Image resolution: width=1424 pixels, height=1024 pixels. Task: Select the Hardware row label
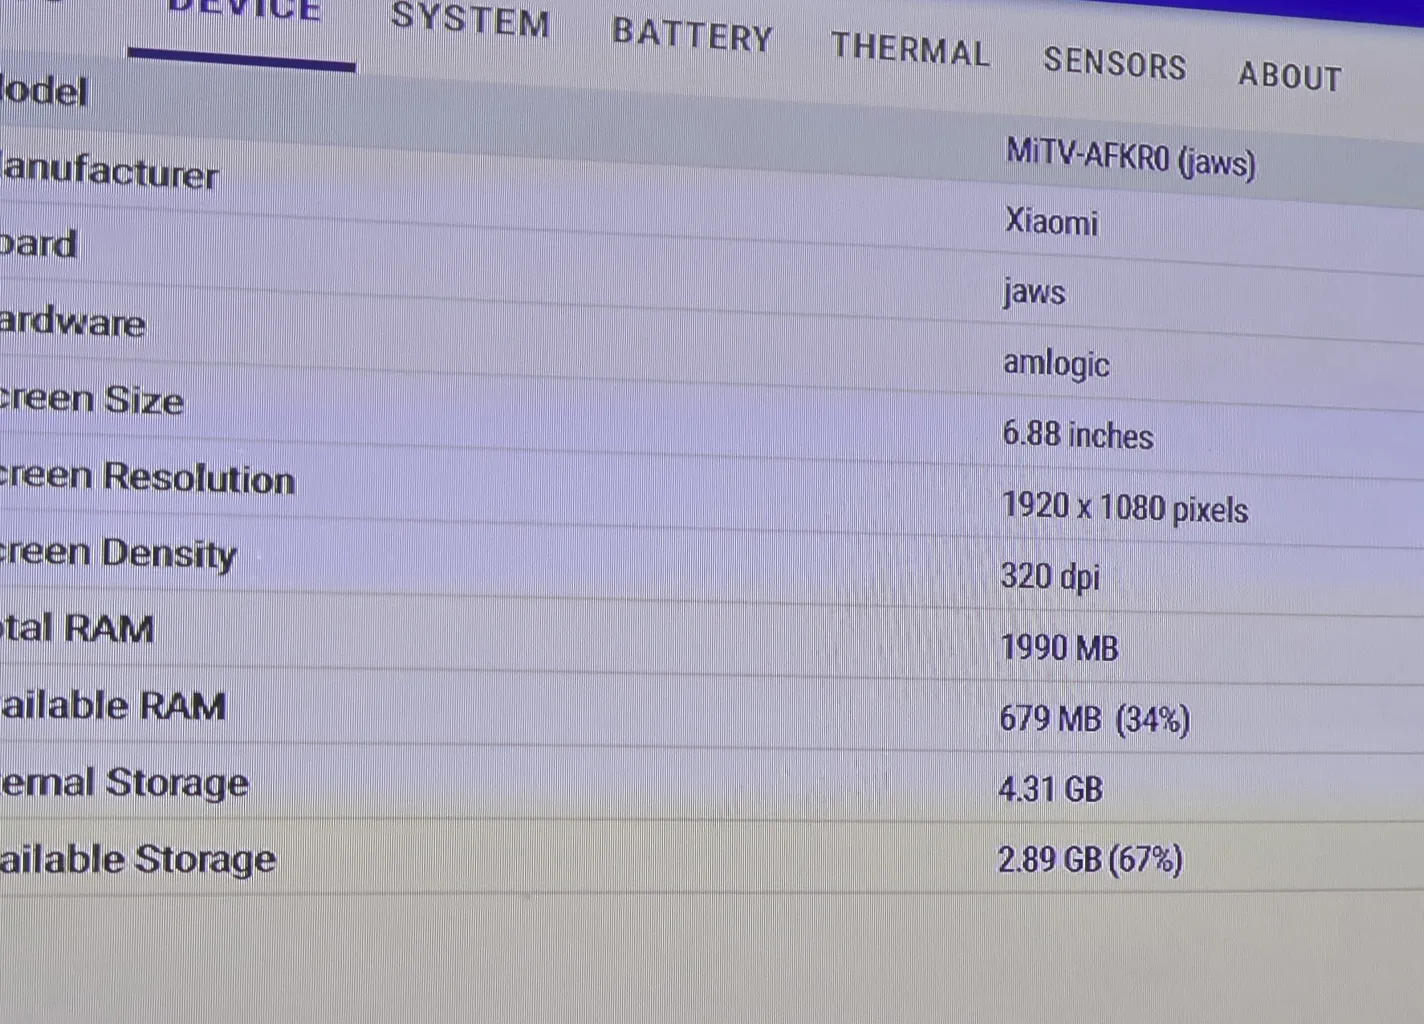click(72, 322)
